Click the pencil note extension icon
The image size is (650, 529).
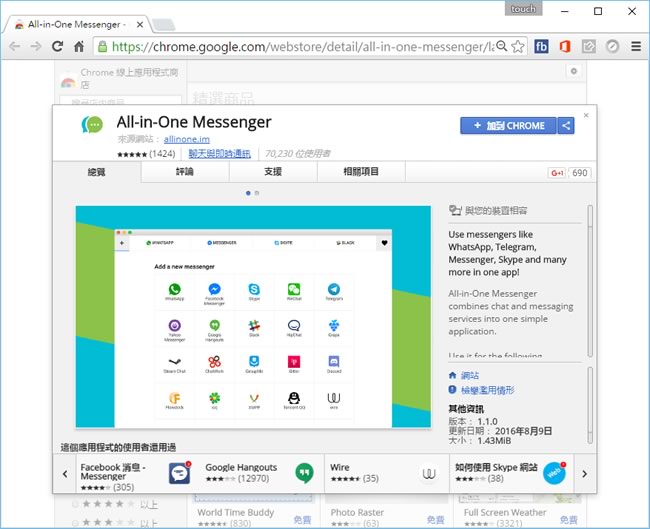pos(589,46)
